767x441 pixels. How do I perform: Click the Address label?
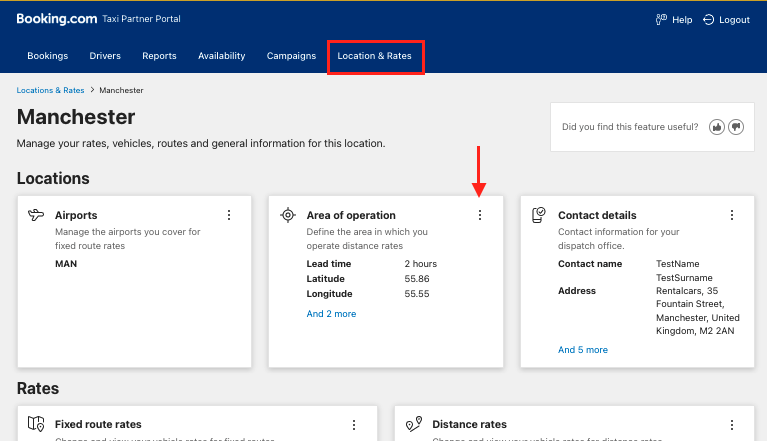[577, 290]
